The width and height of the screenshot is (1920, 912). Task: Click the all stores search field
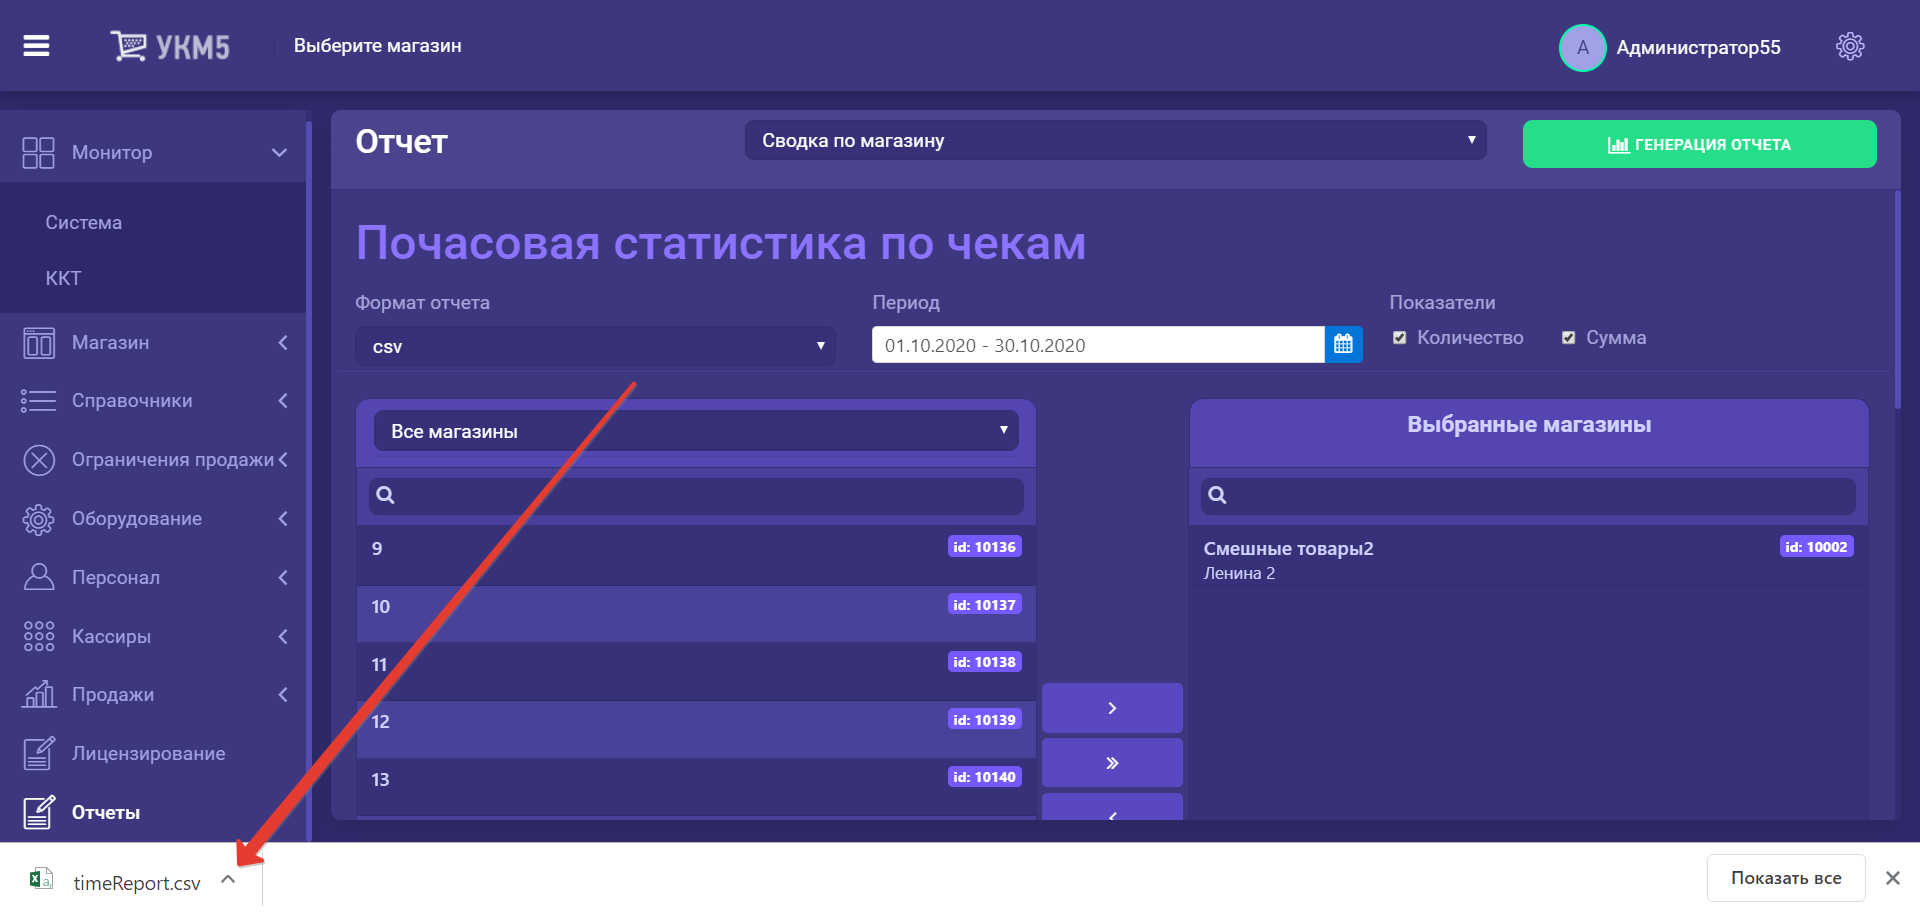(x=696, y=496)
